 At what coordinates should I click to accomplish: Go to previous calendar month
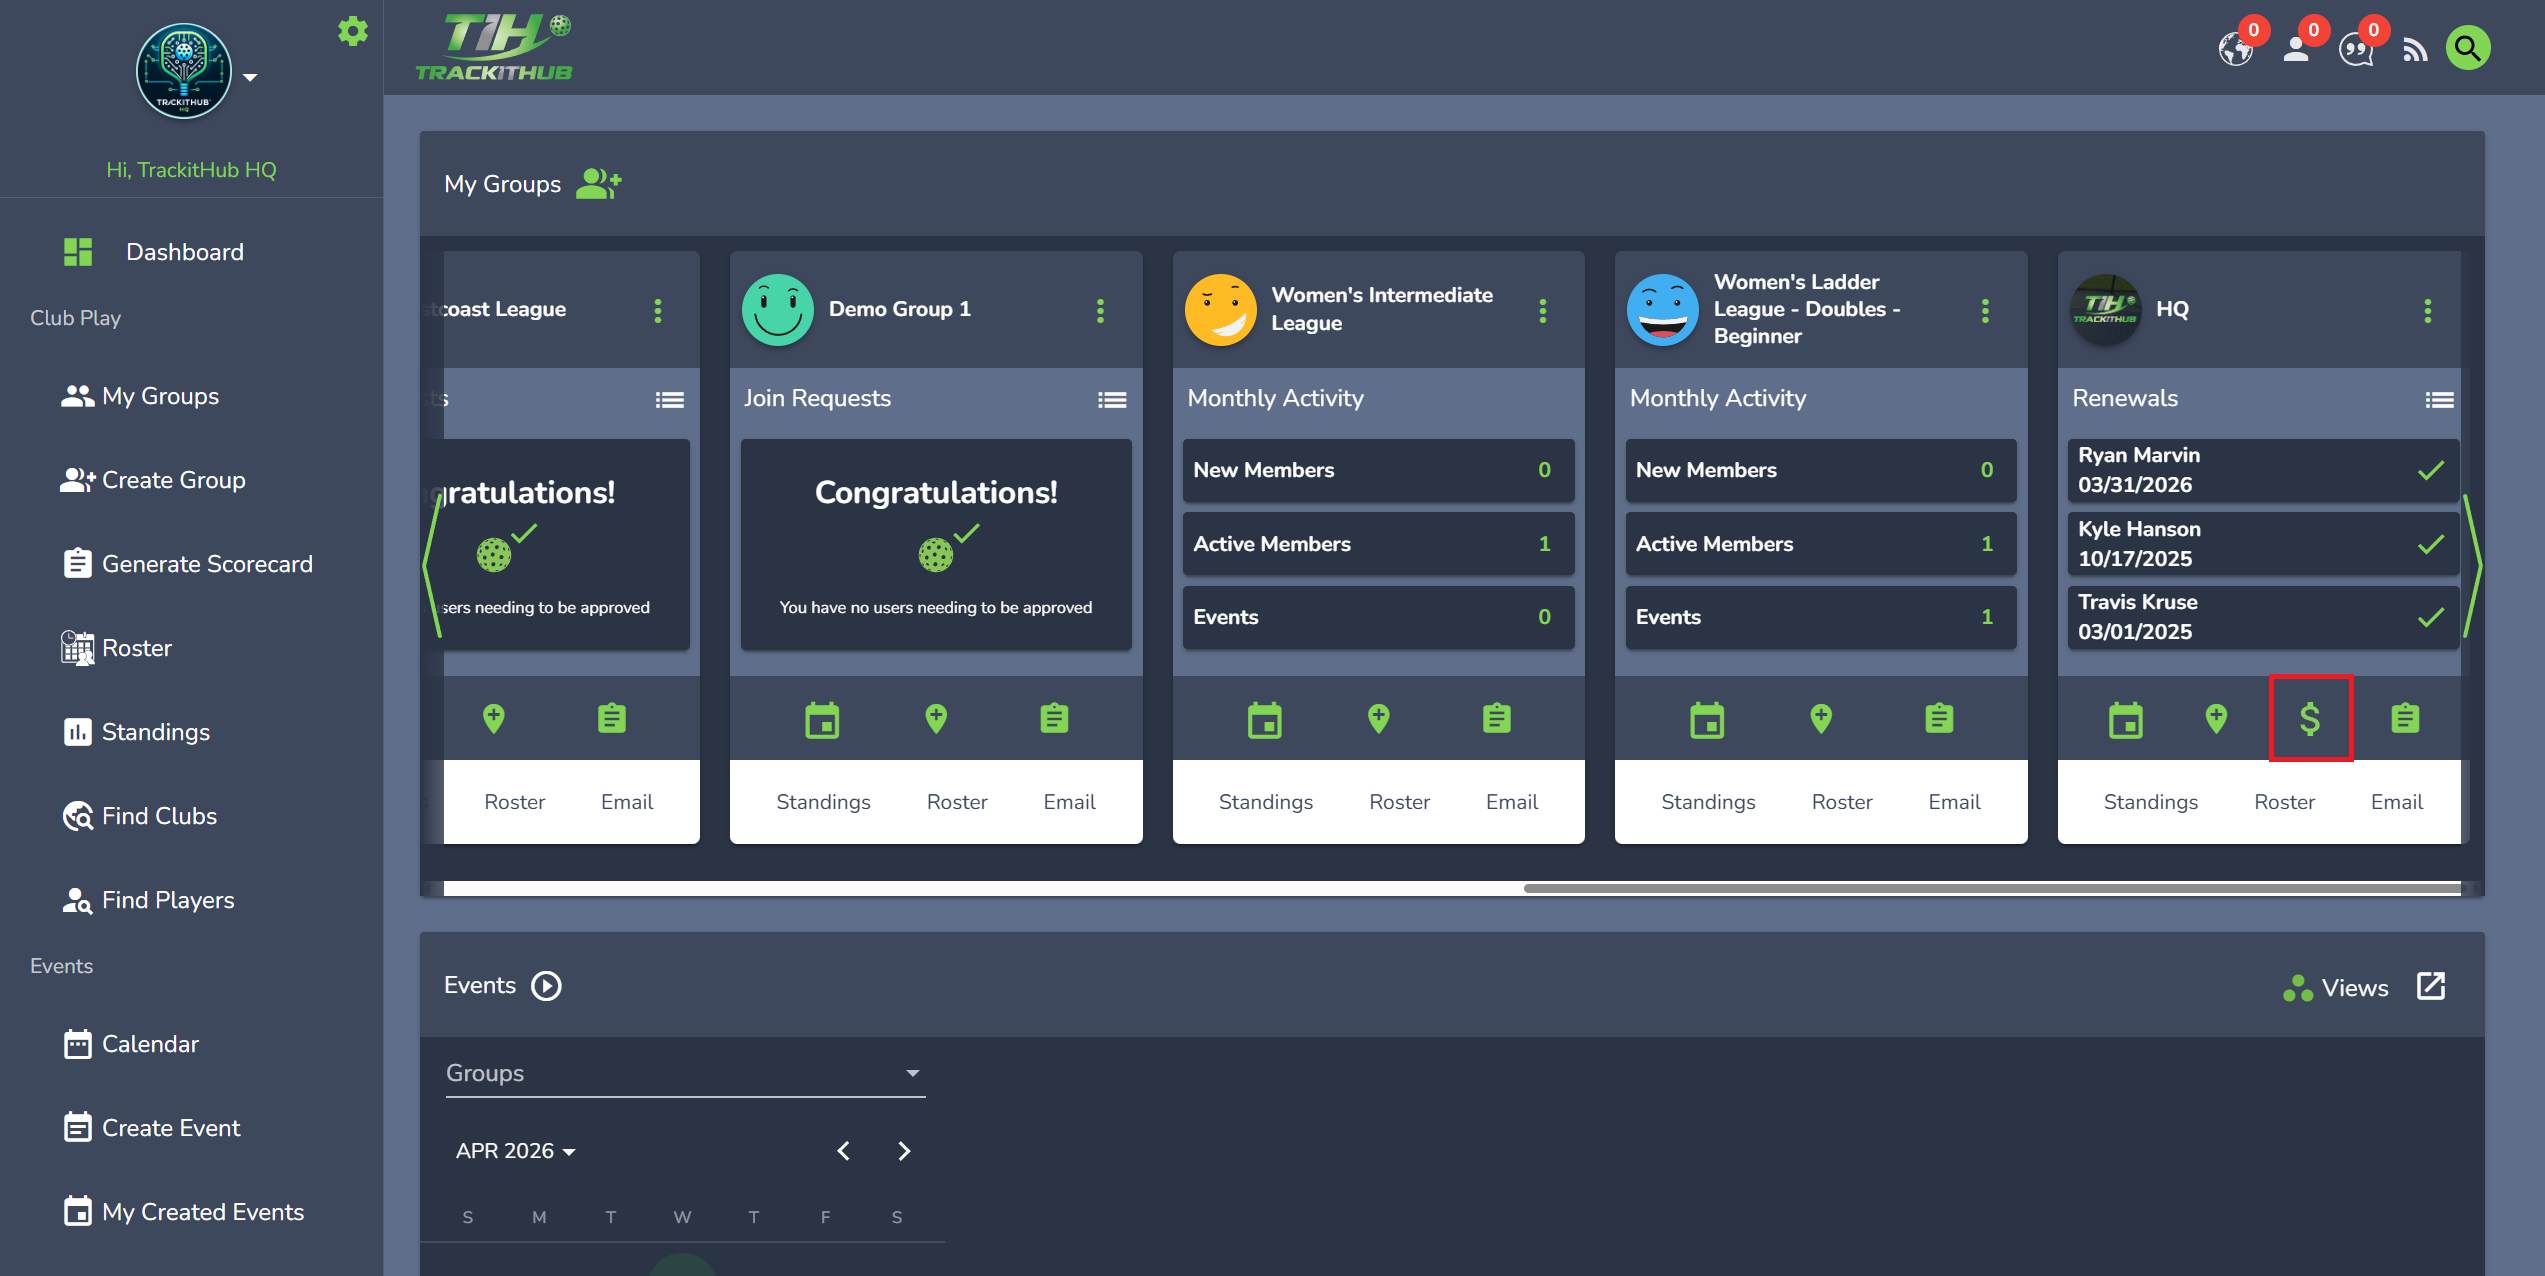[x=844, y=1151]
